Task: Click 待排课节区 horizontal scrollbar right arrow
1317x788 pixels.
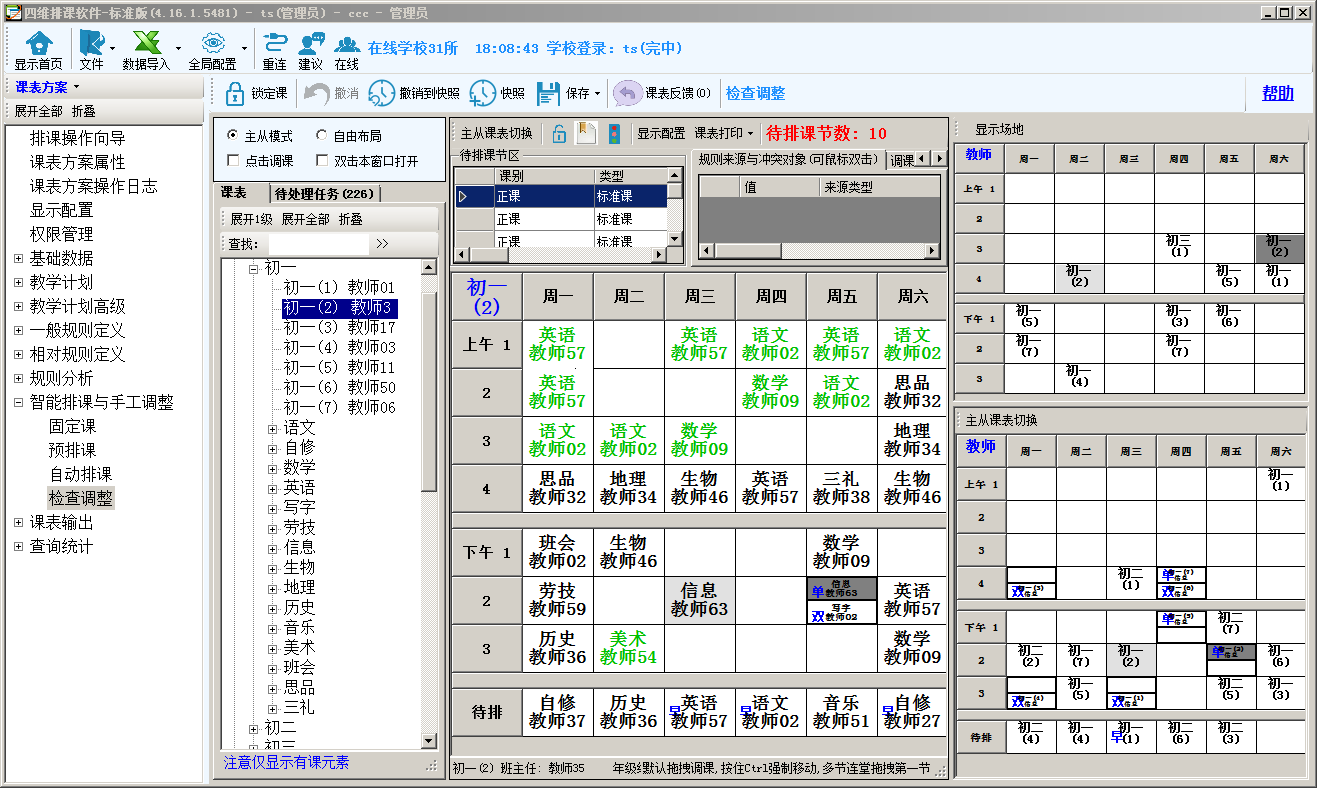Action: pos(659,256)
